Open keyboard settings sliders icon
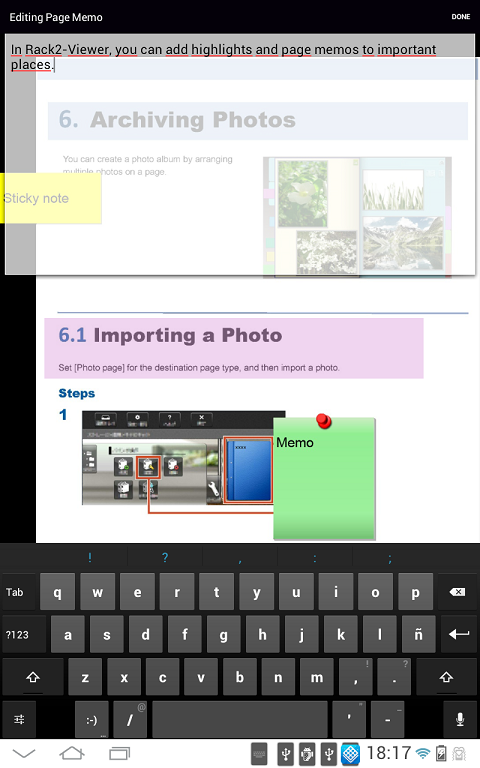 coord(19,720)
